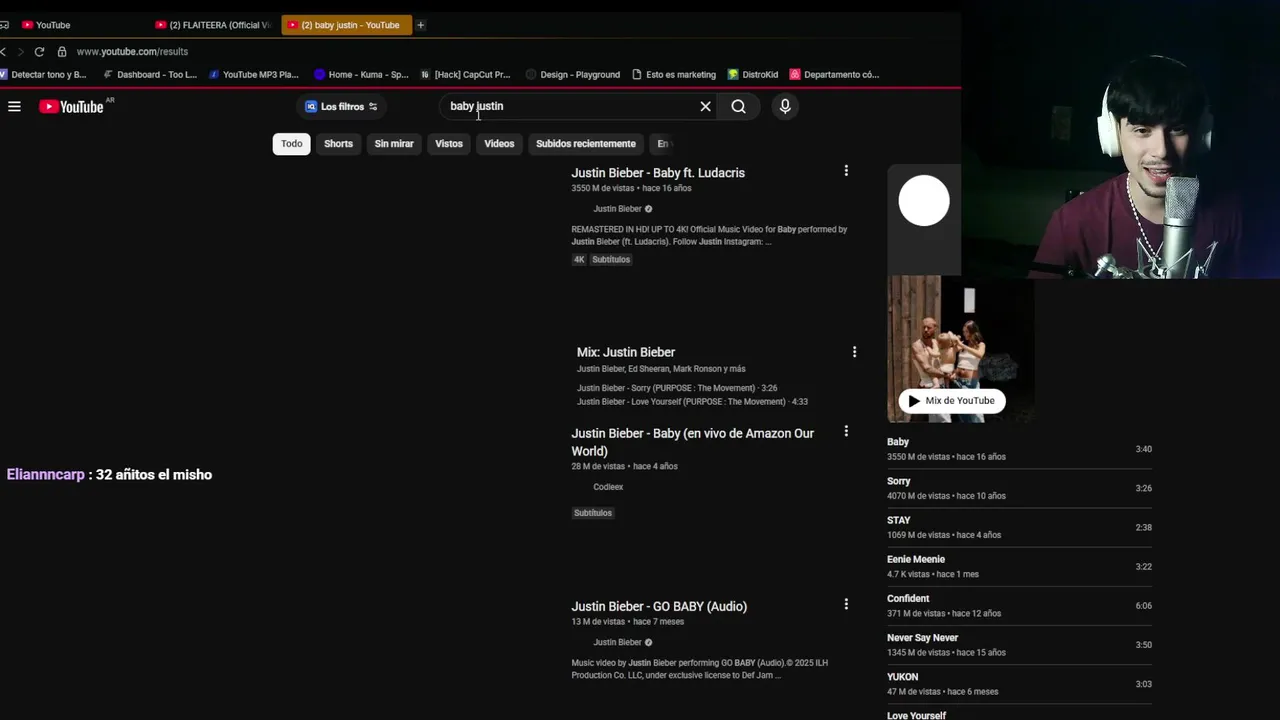Play Confident in the track list

[1019, 605]
